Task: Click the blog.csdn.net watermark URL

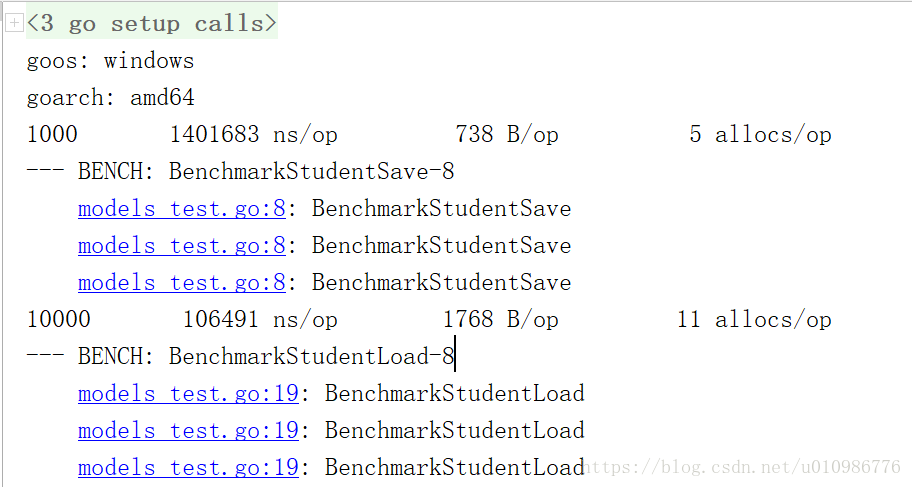Action: pos(743,467)
